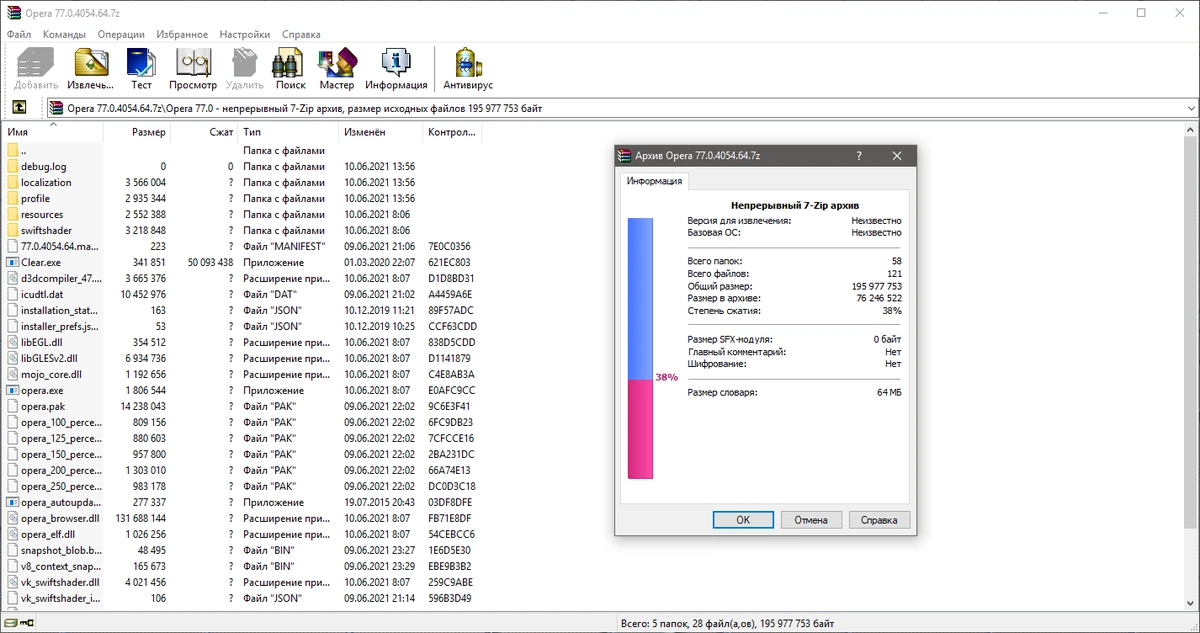Image resolution: width=1200 pixels, height=633 pixels.
Task: Select the swiftshader folder icon
Action: click(x=12, y=230)
